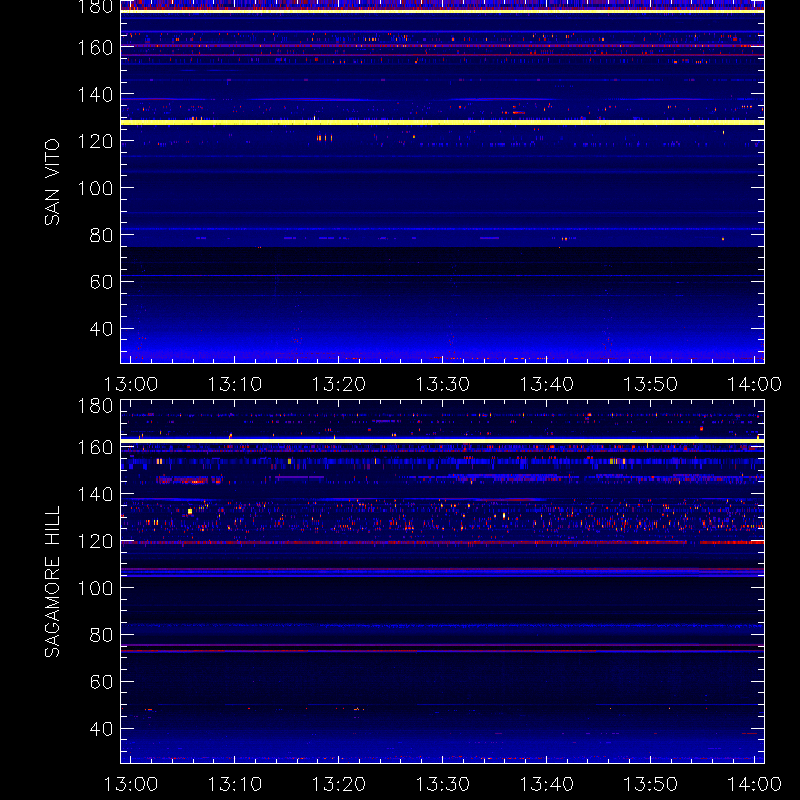Click 13:10 time label below Sagamore Hill plot
This screenshot has width=800, height=800.
click(x=235, y=784)
